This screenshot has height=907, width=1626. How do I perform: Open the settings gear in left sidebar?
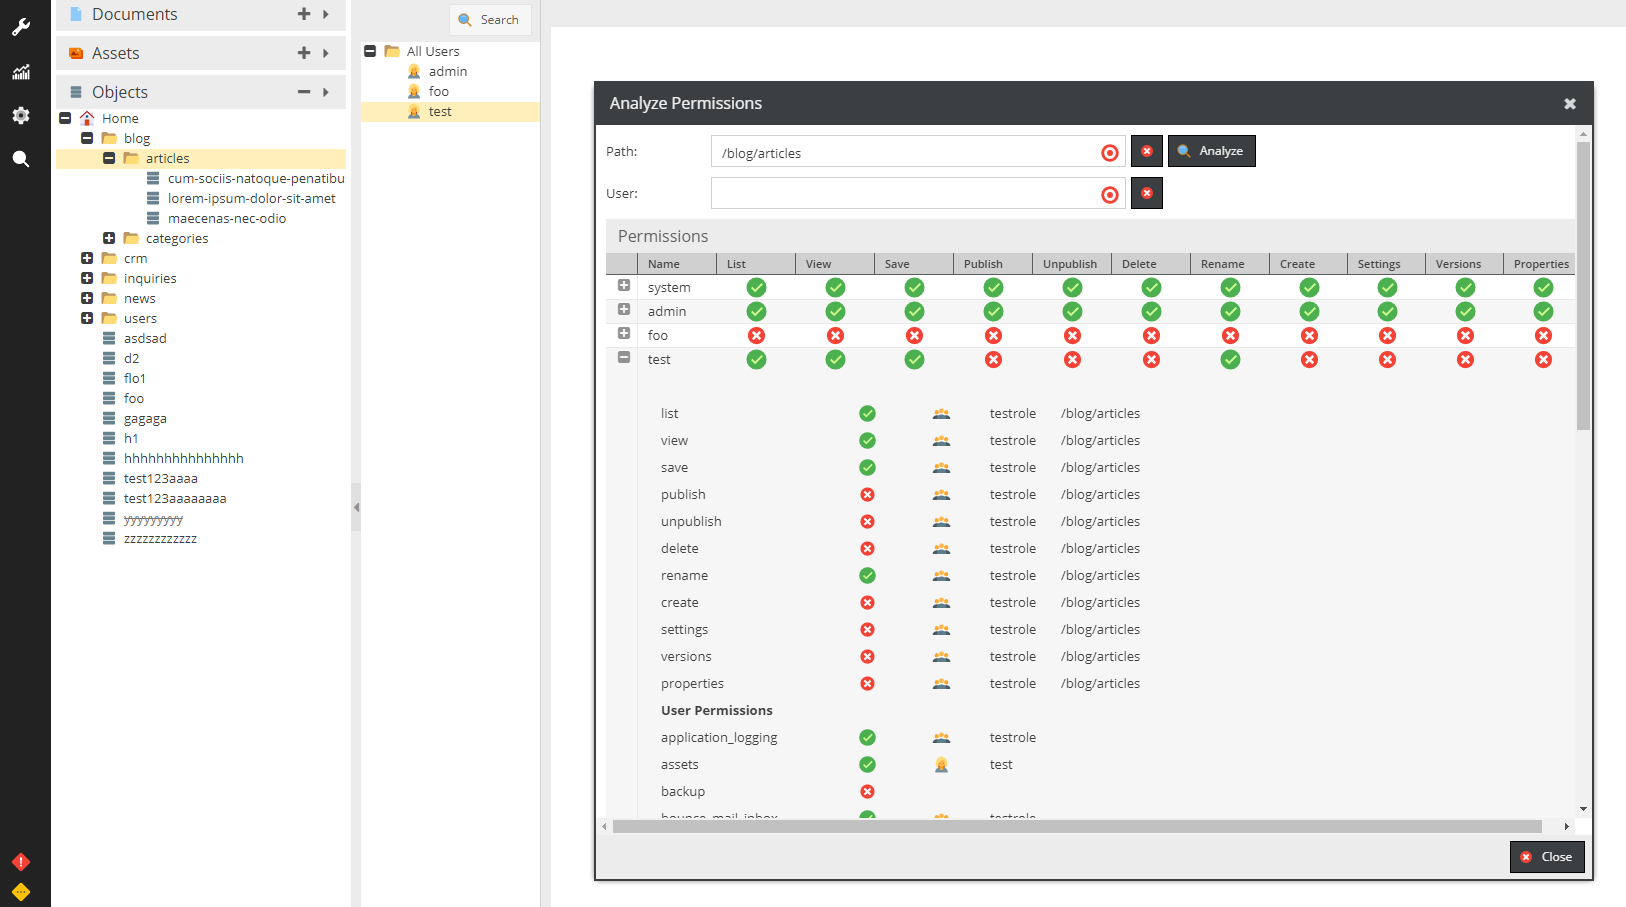[x=21, y=116]
